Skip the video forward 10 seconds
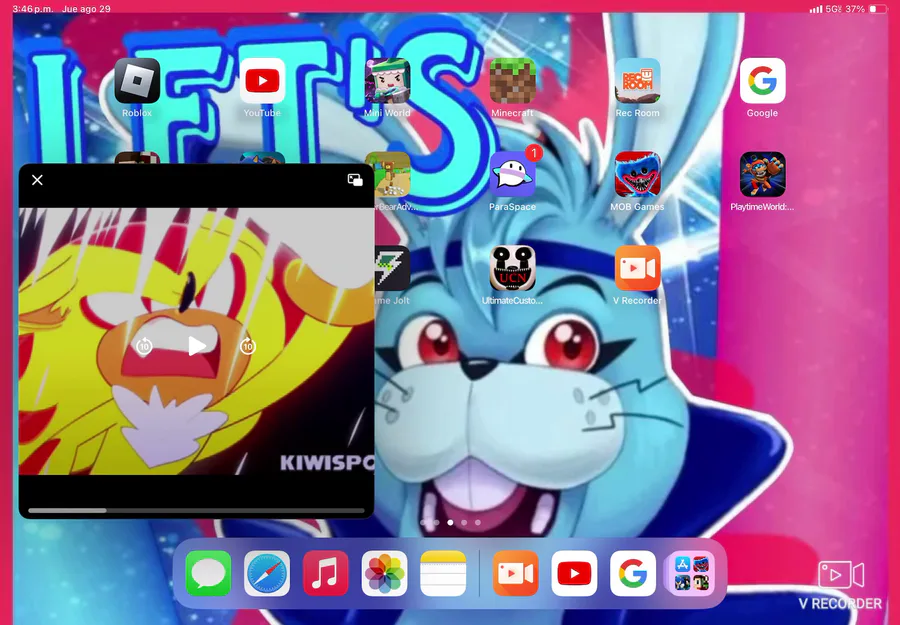Viewport: 900px width, 625px height. point(247,346)
